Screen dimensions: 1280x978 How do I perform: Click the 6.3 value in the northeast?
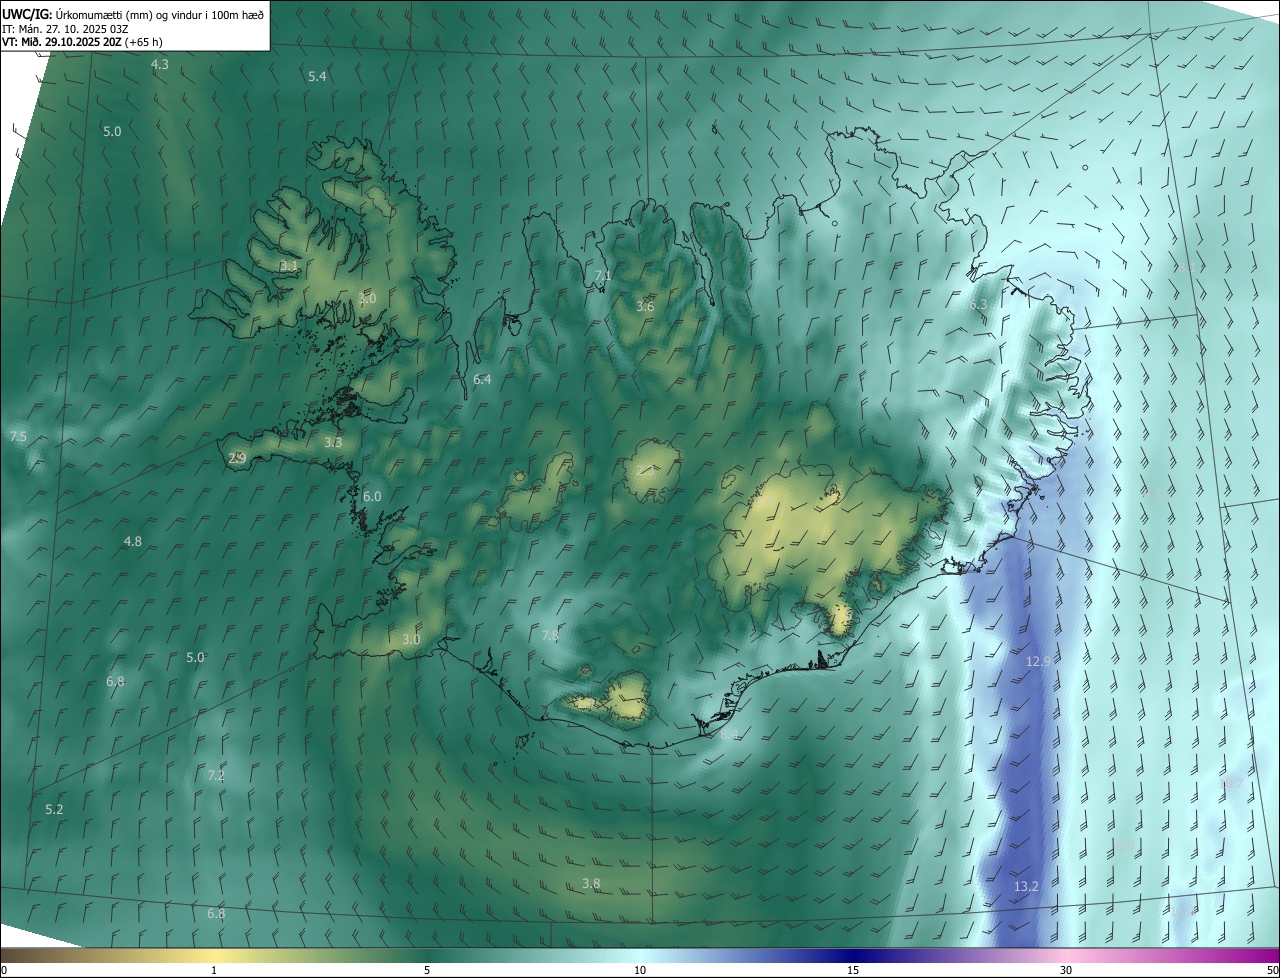pos(978,304)
